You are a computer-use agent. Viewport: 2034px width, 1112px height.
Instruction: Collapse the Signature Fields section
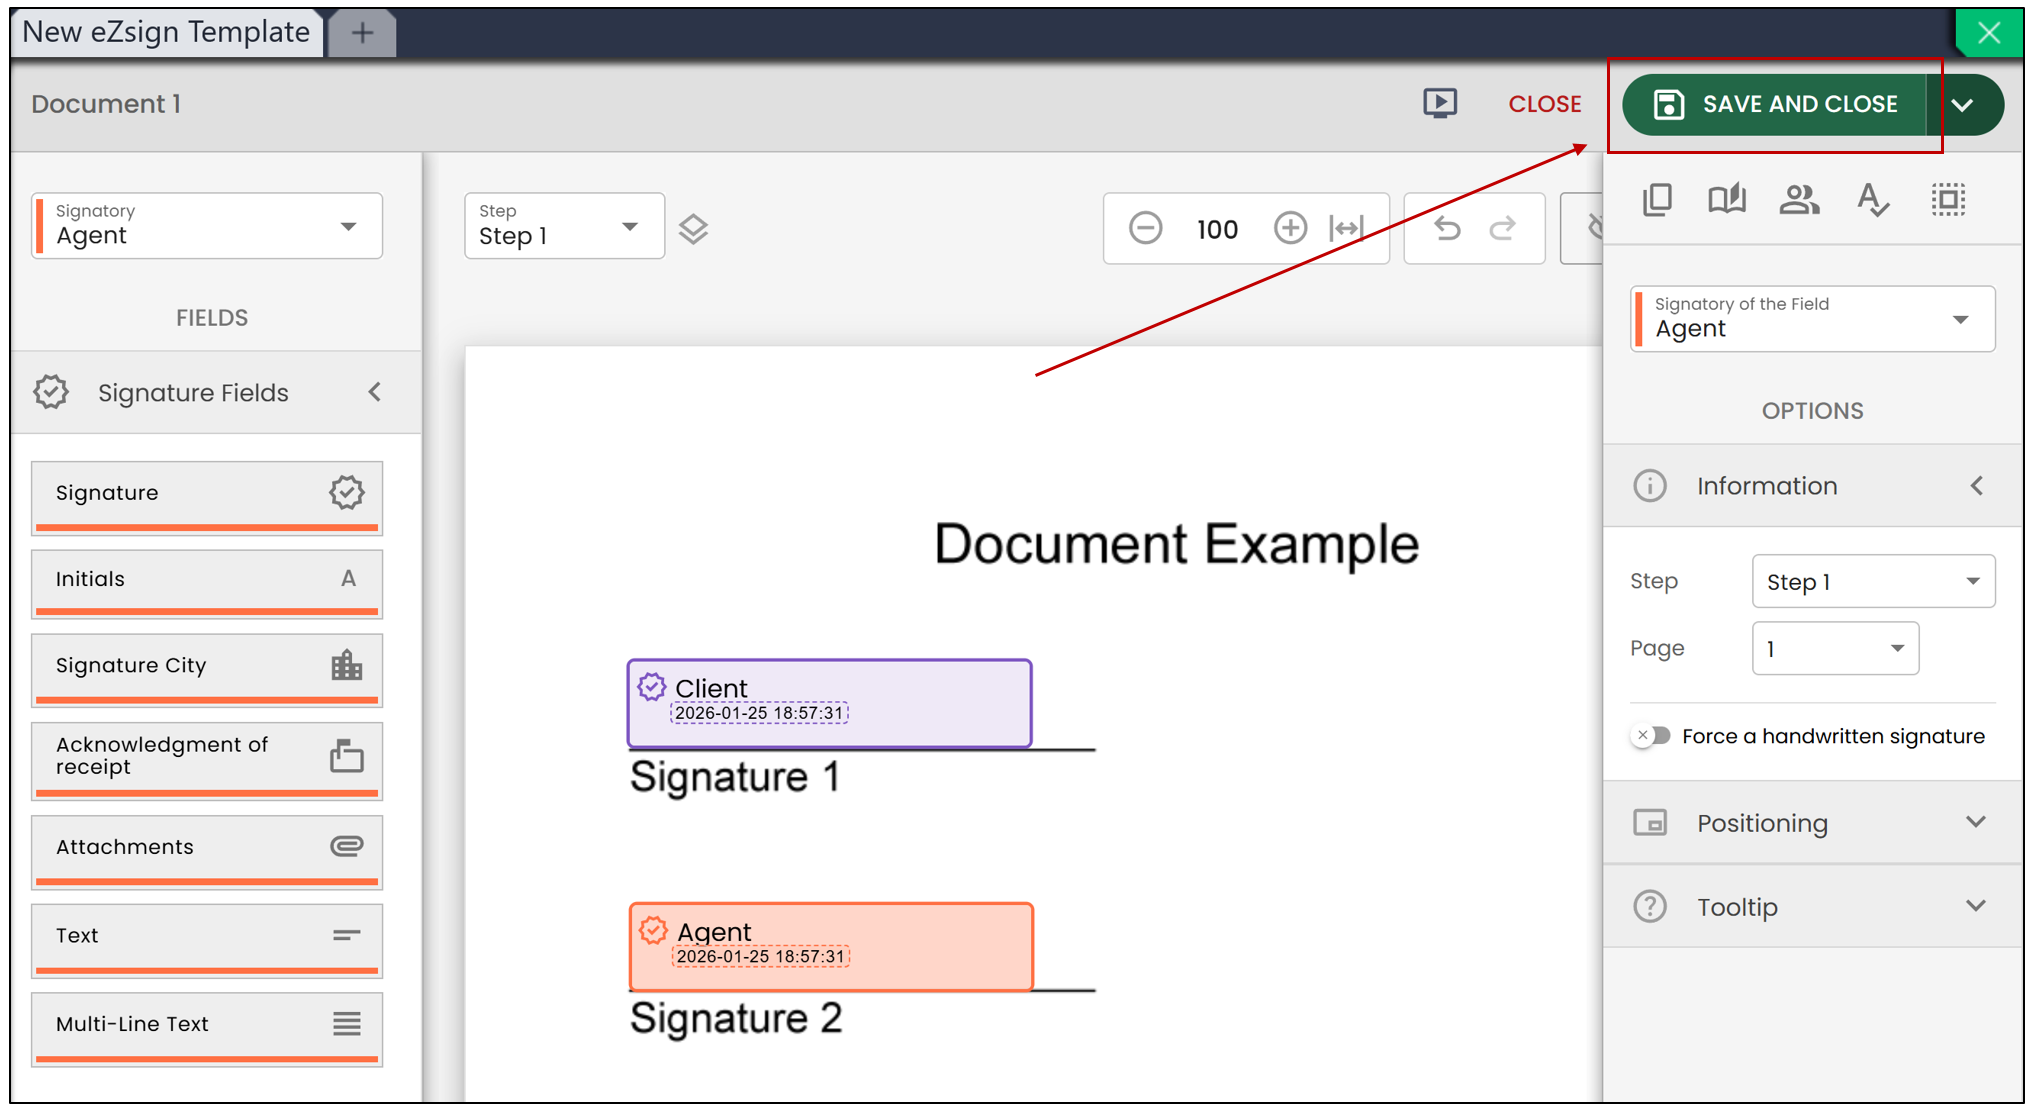point(375,392)
